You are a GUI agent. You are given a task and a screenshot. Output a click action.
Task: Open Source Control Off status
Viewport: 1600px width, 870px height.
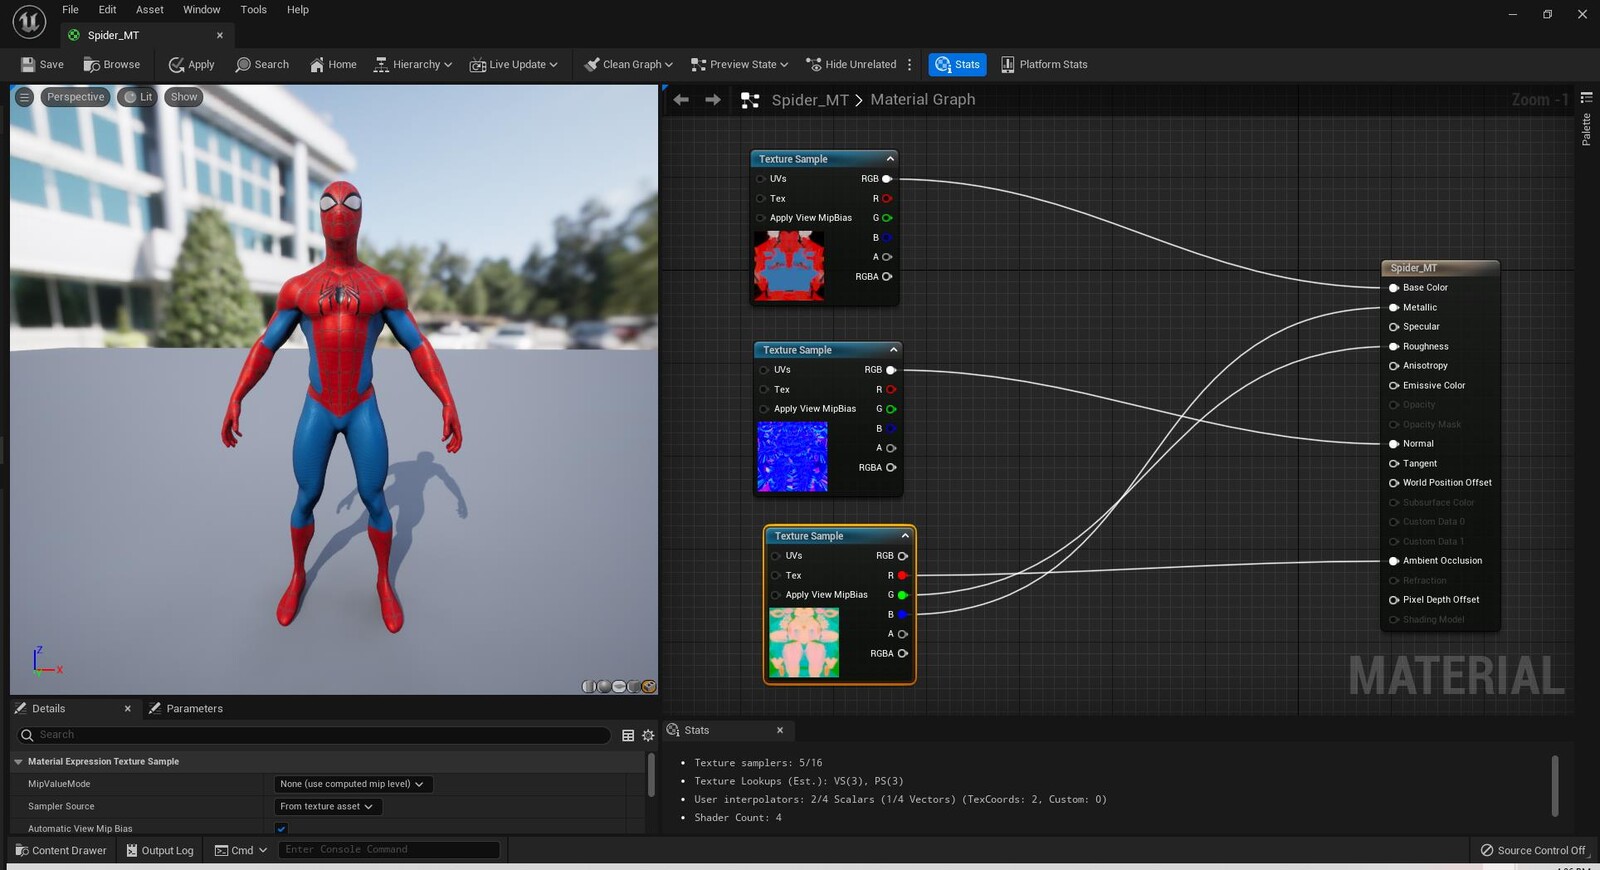(1533, 850)
